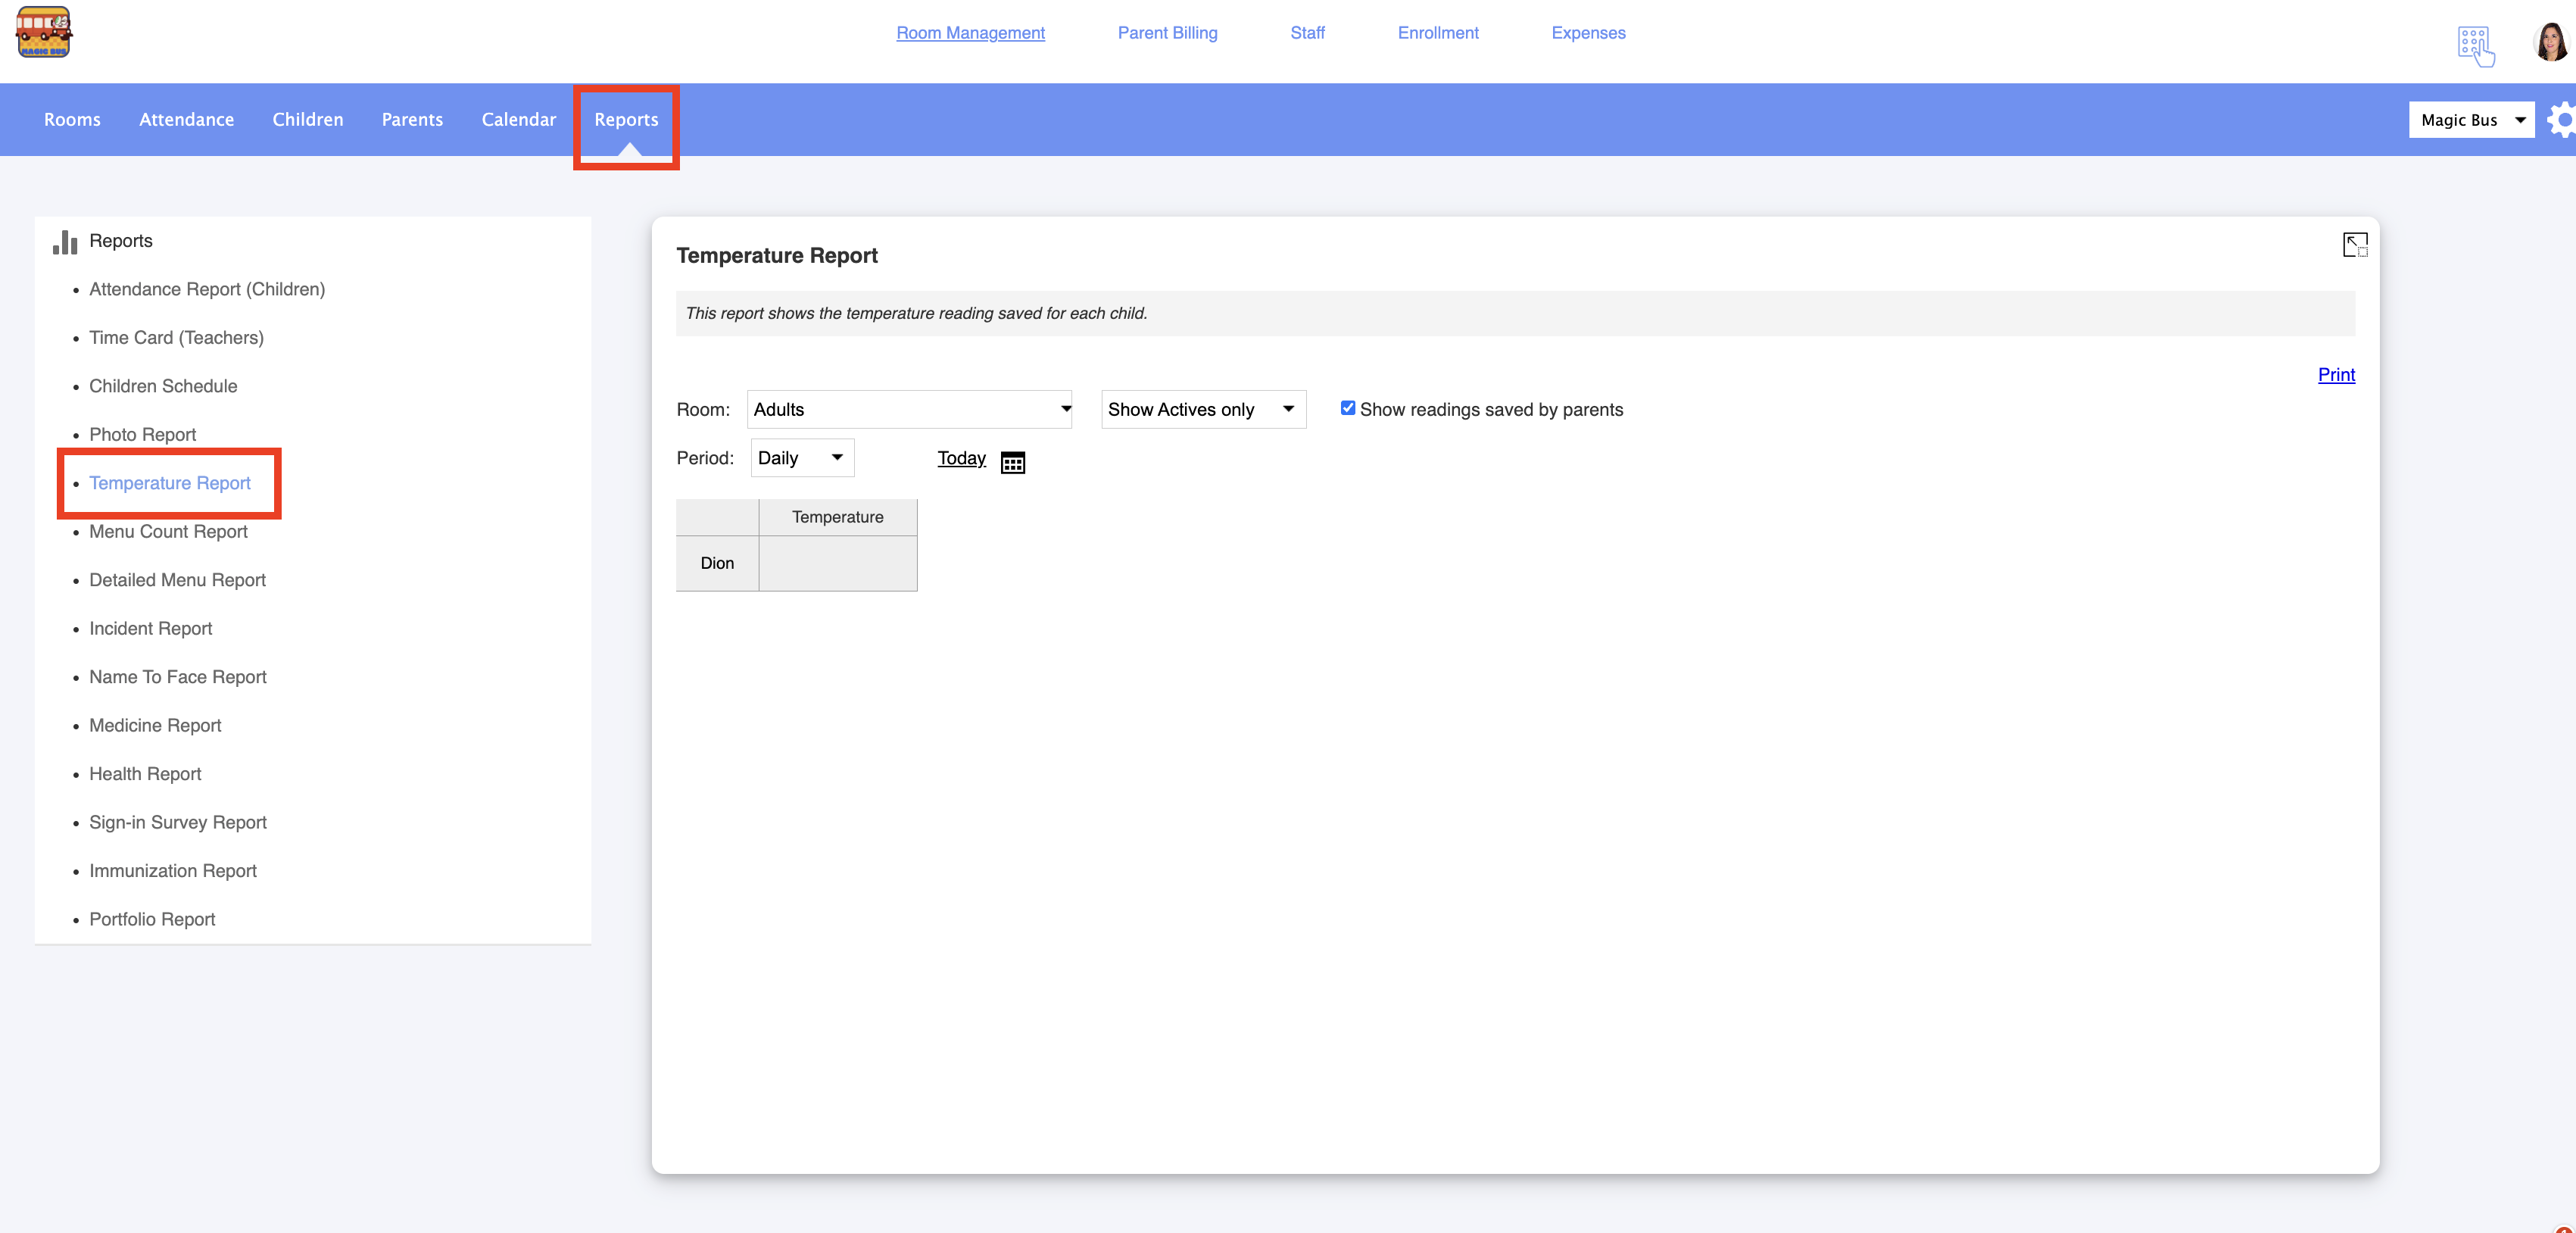Viewport: 2576px width, 1233px height.
Task: Go to the Parent Billing menu
Action: click(1167, 33)
